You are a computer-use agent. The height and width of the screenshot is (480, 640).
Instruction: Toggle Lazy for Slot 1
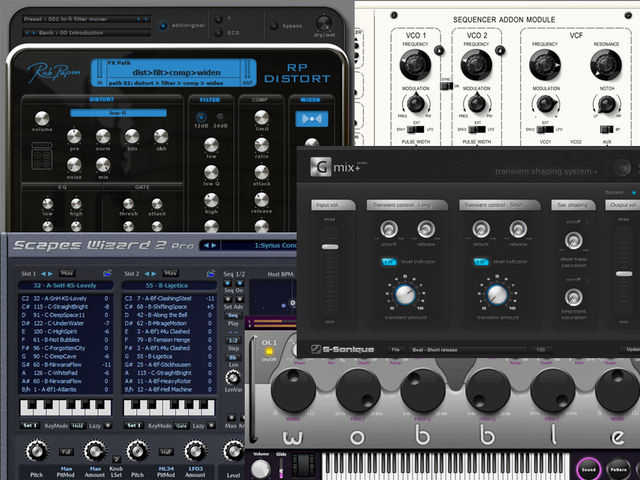(x=107, y=426)
